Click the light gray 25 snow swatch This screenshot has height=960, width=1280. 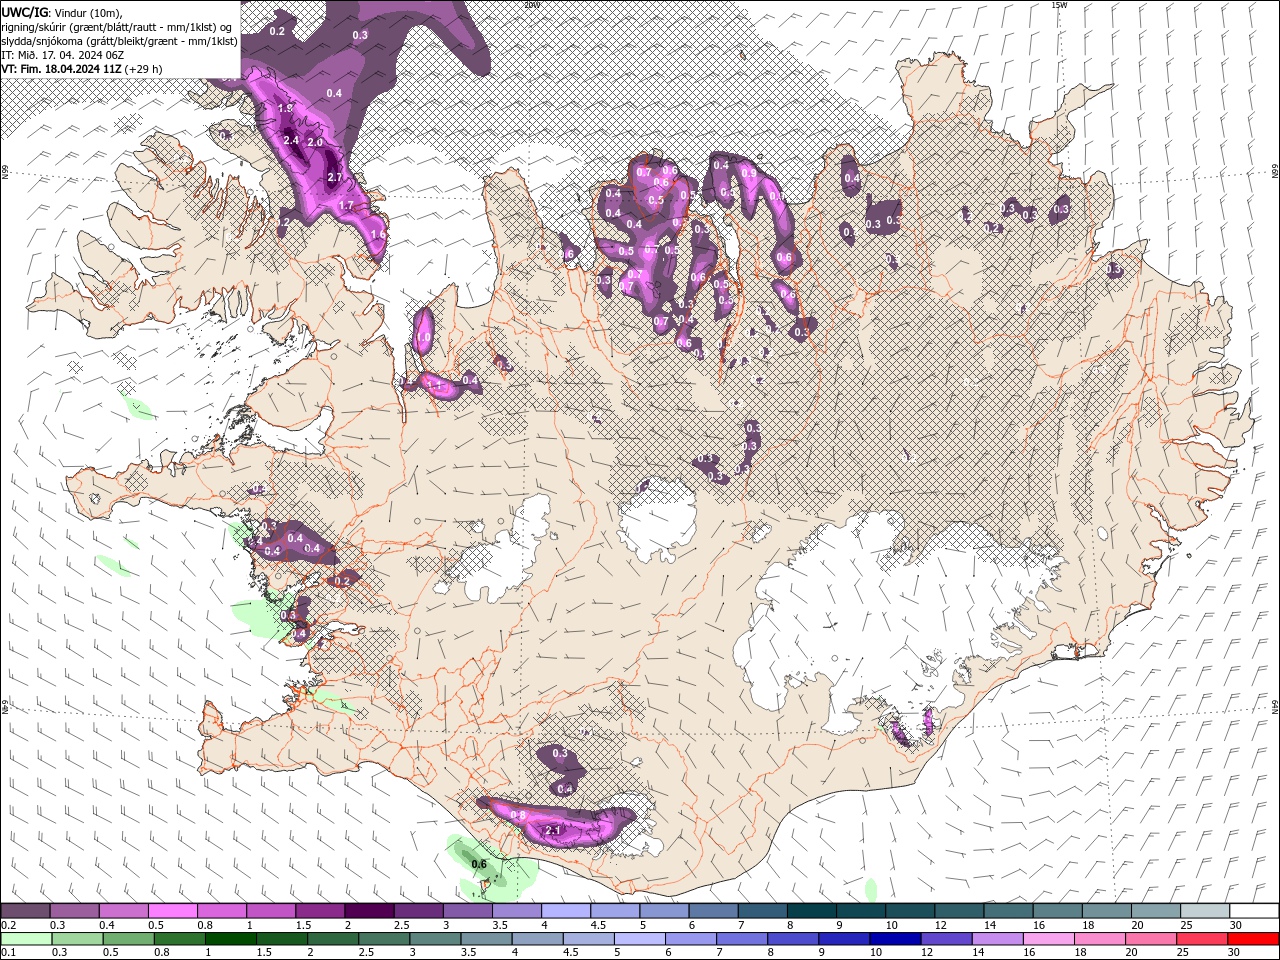(1203, 911)
